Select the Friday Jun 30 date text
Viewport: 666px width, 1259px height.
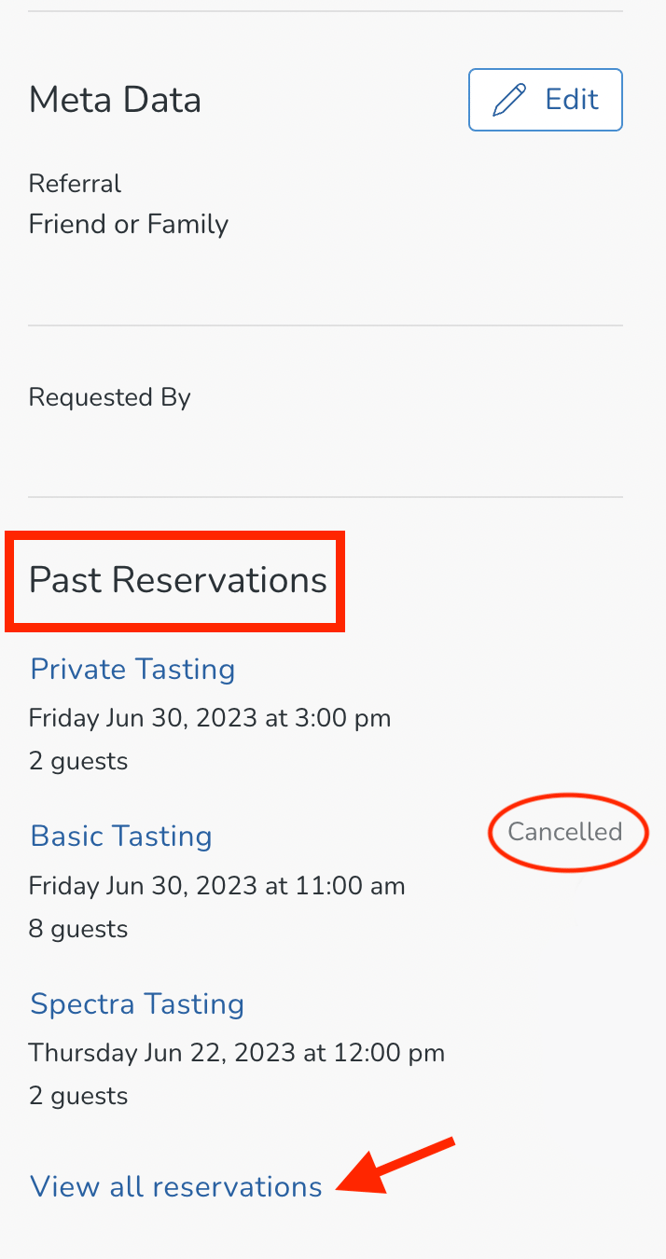pos(209,718)
